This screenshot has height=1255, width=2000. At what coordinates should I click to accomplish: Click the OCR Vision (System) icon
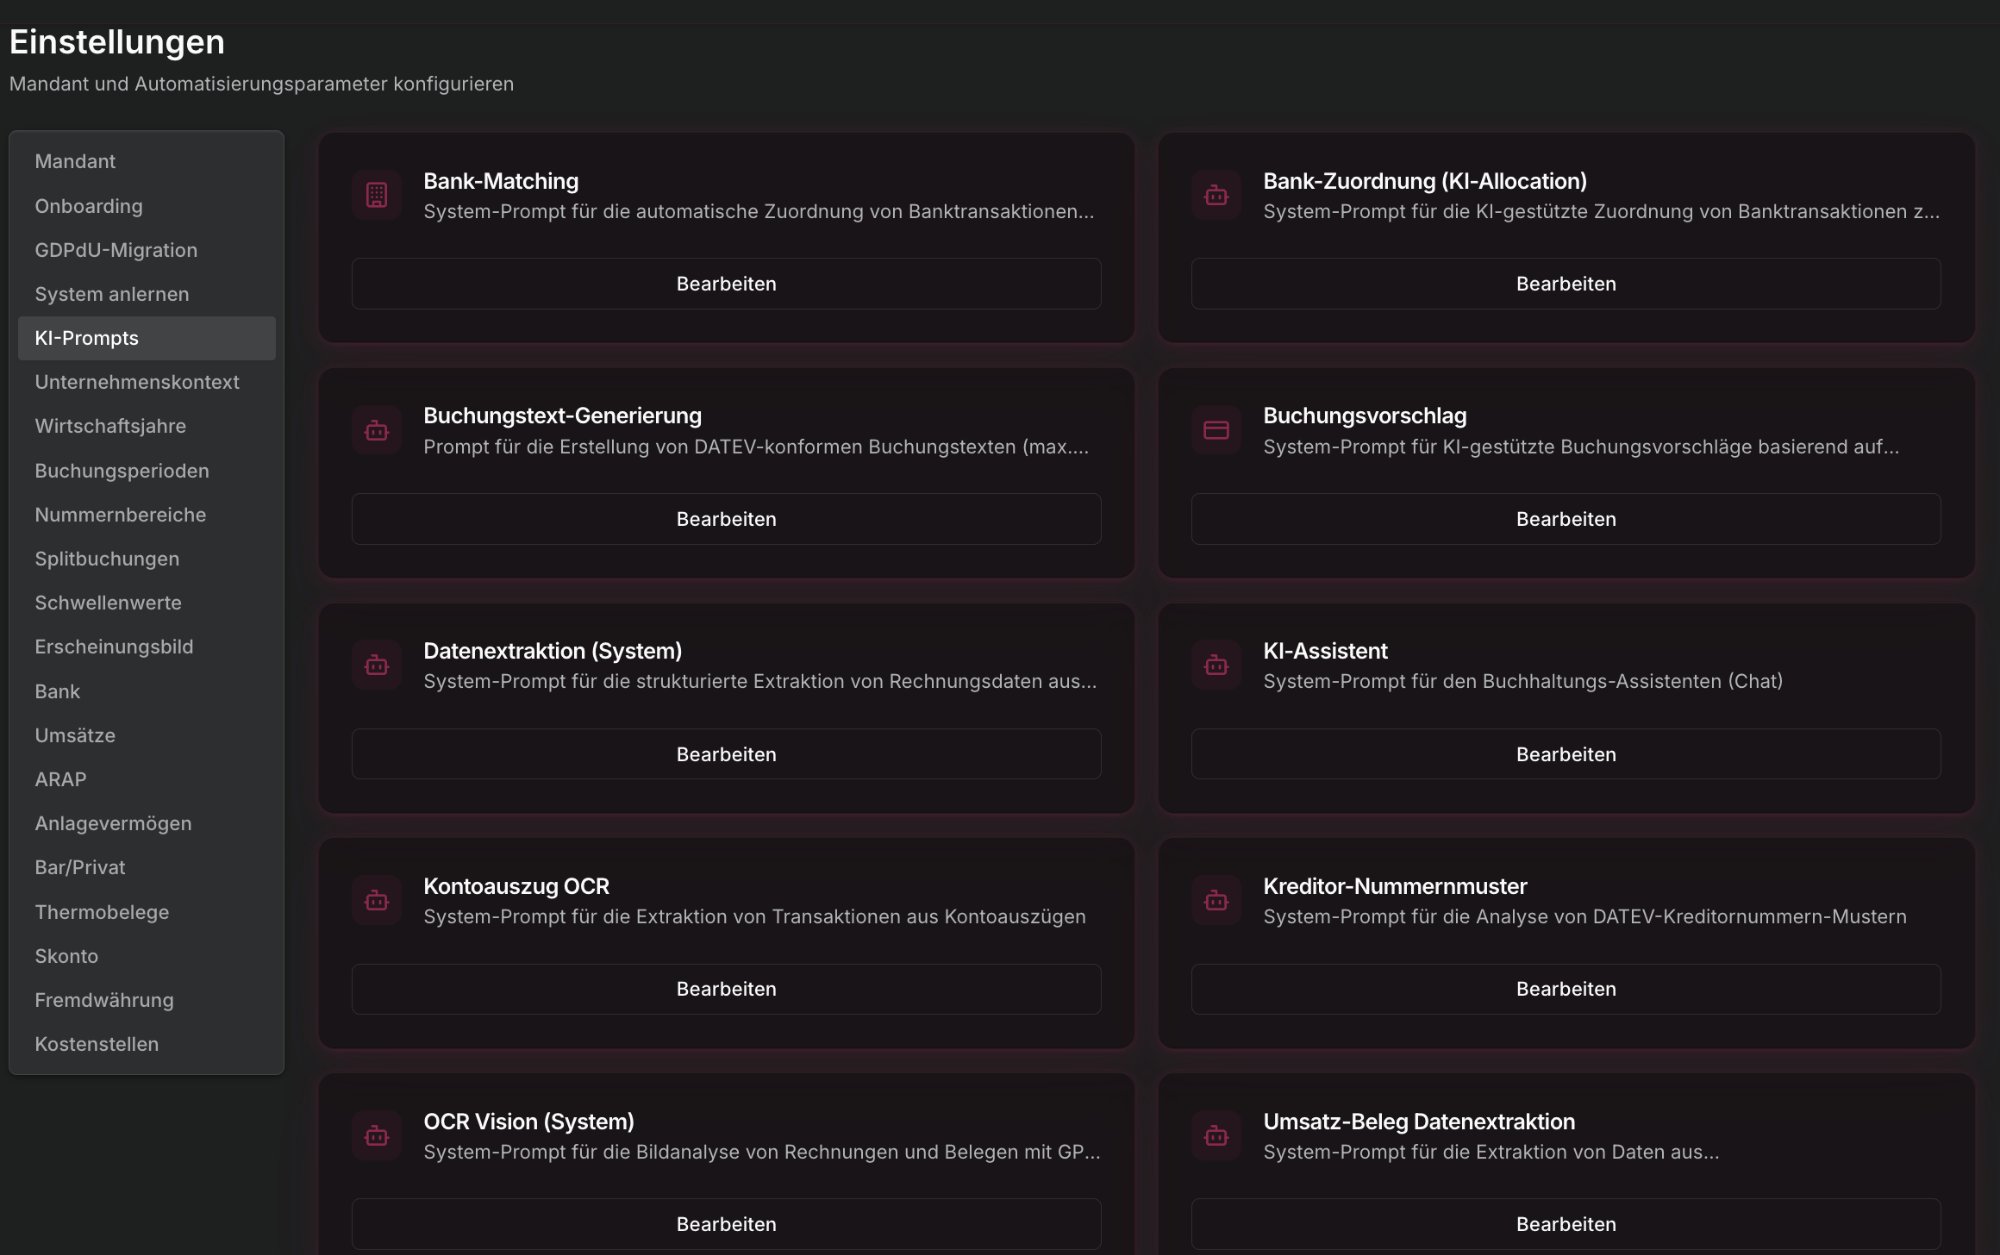coord(376,1136)
